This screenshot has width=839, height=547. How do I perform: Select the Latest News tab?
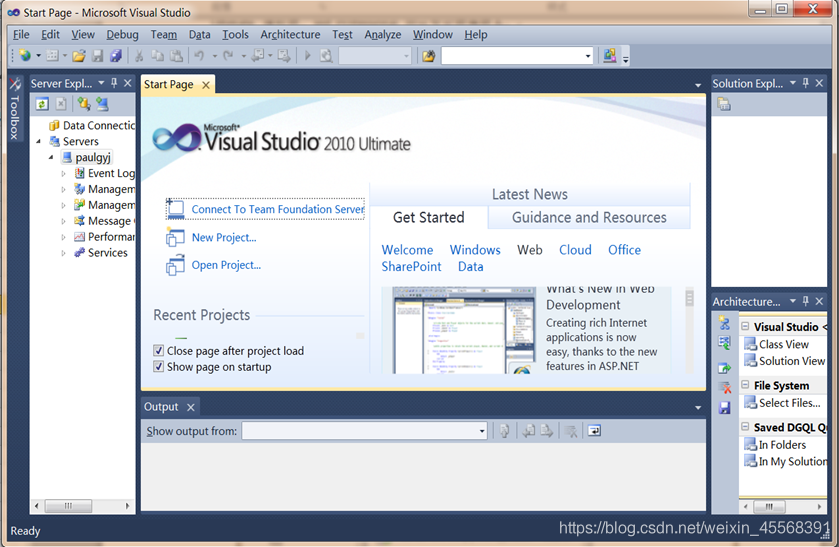pyautogui.click(x=530, y=194)
